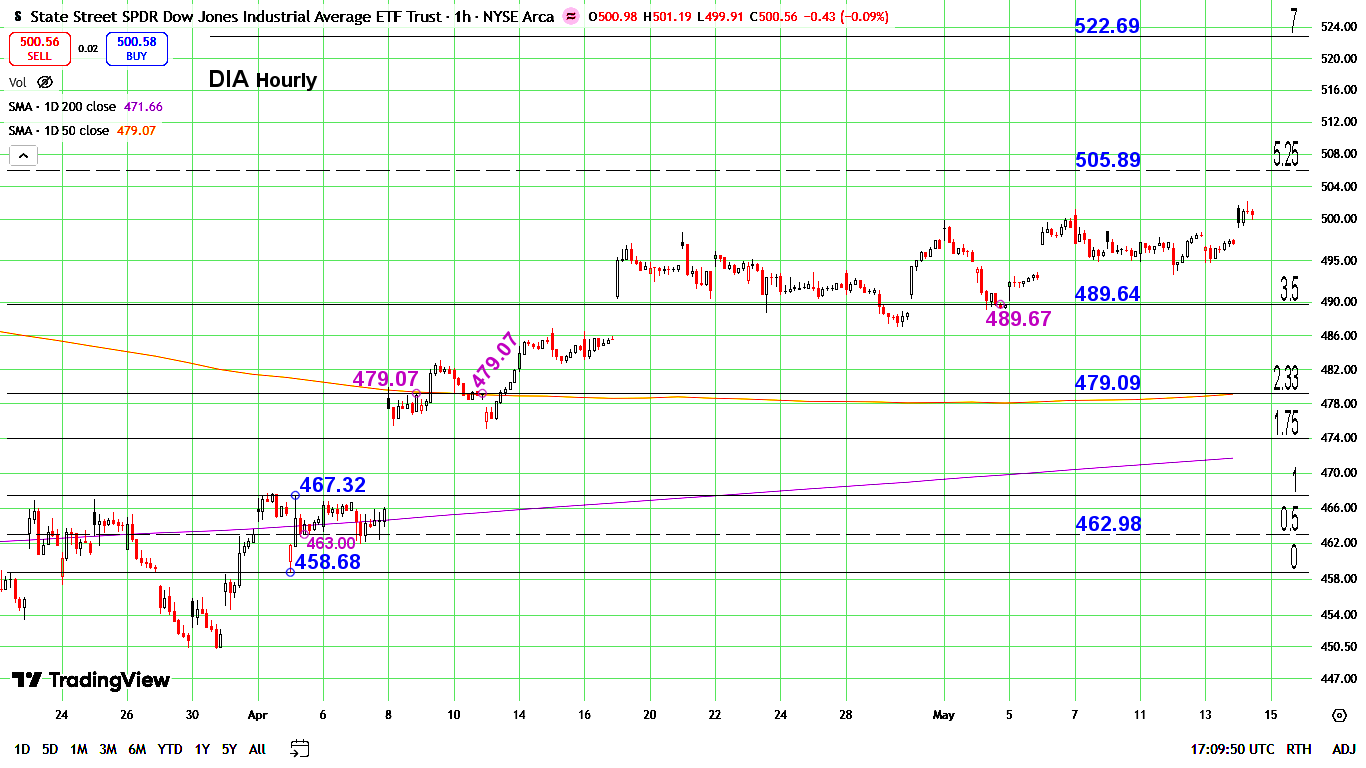
Task: Click the Vol indicator label
Action: tap(18, 82)
